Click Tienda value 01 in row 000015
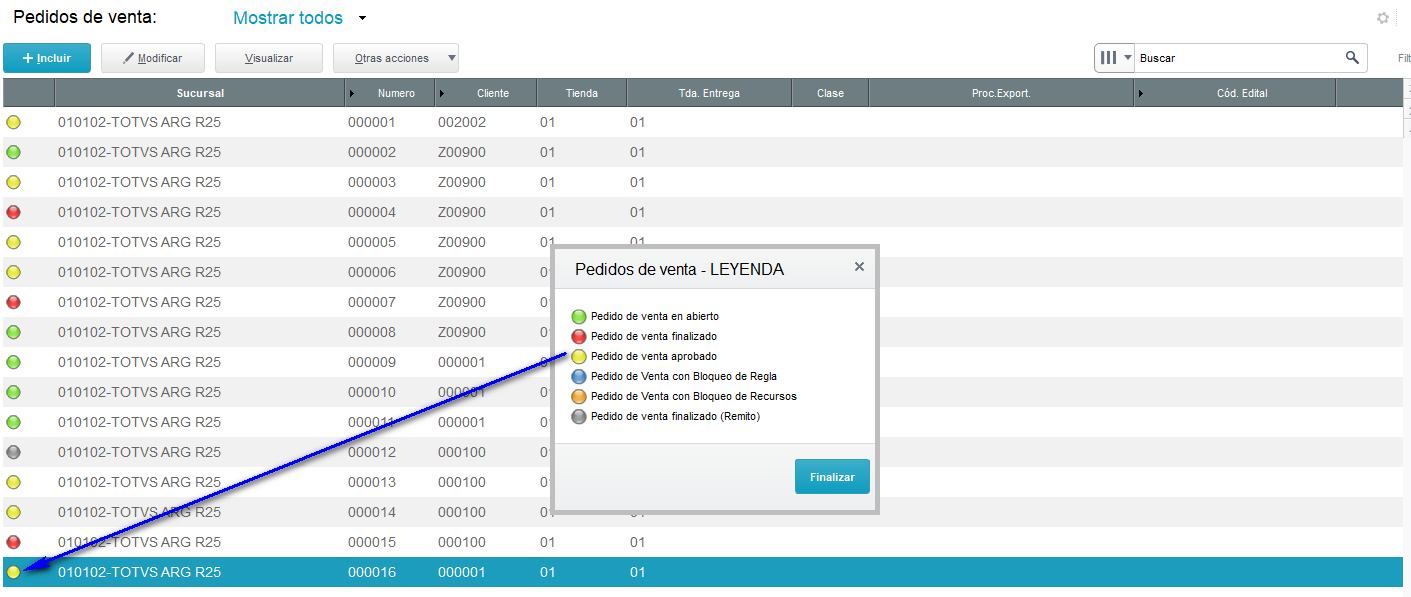Screen dimensions: 1411x597 click(547, 542)
